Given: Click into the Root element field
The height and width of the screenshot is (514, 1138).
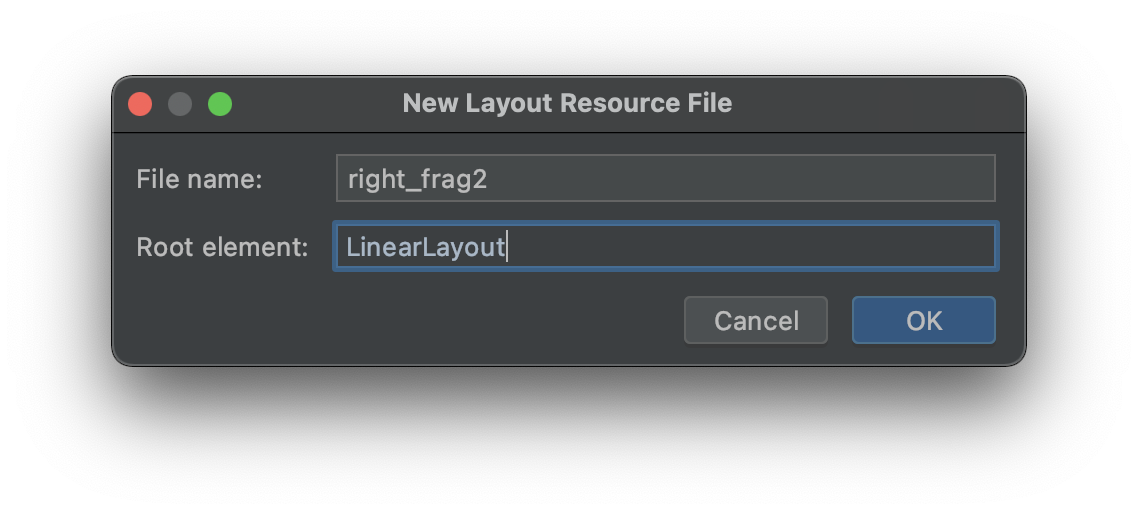Looking at the screenshot, I should [665, 247].
